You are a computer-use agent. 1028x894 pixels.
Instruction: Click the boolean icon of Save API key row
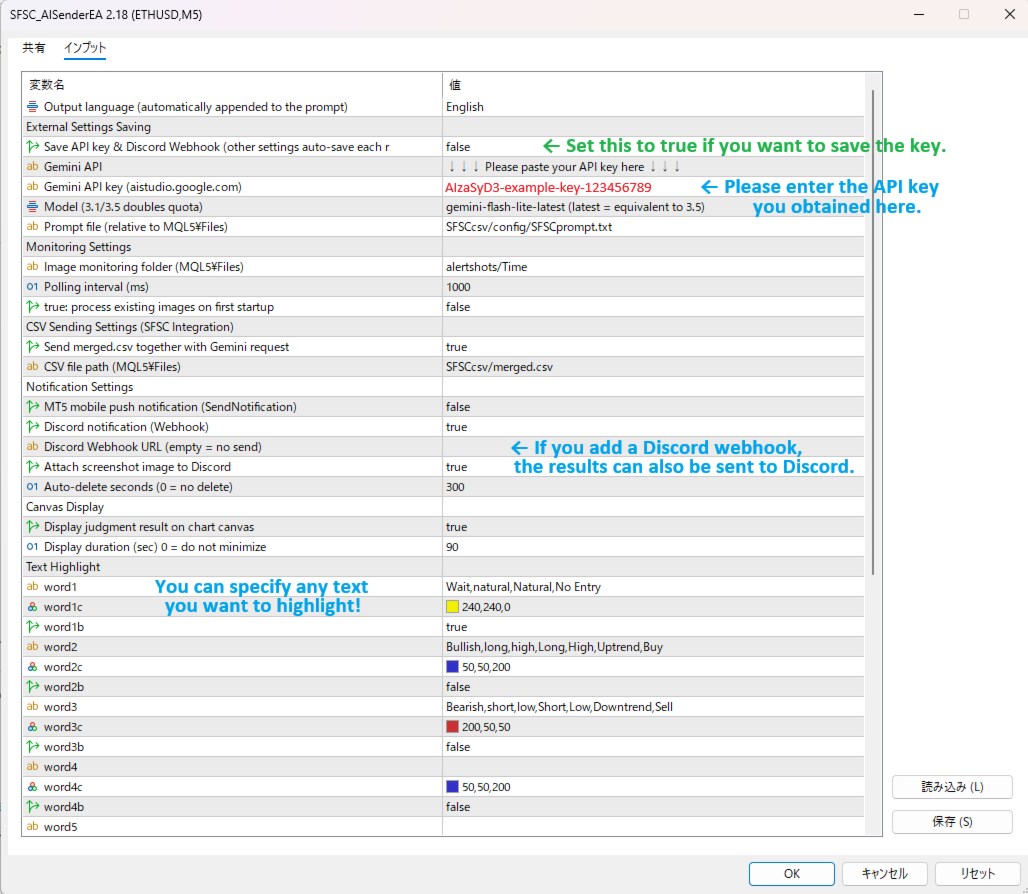click(x=32, y=147)
